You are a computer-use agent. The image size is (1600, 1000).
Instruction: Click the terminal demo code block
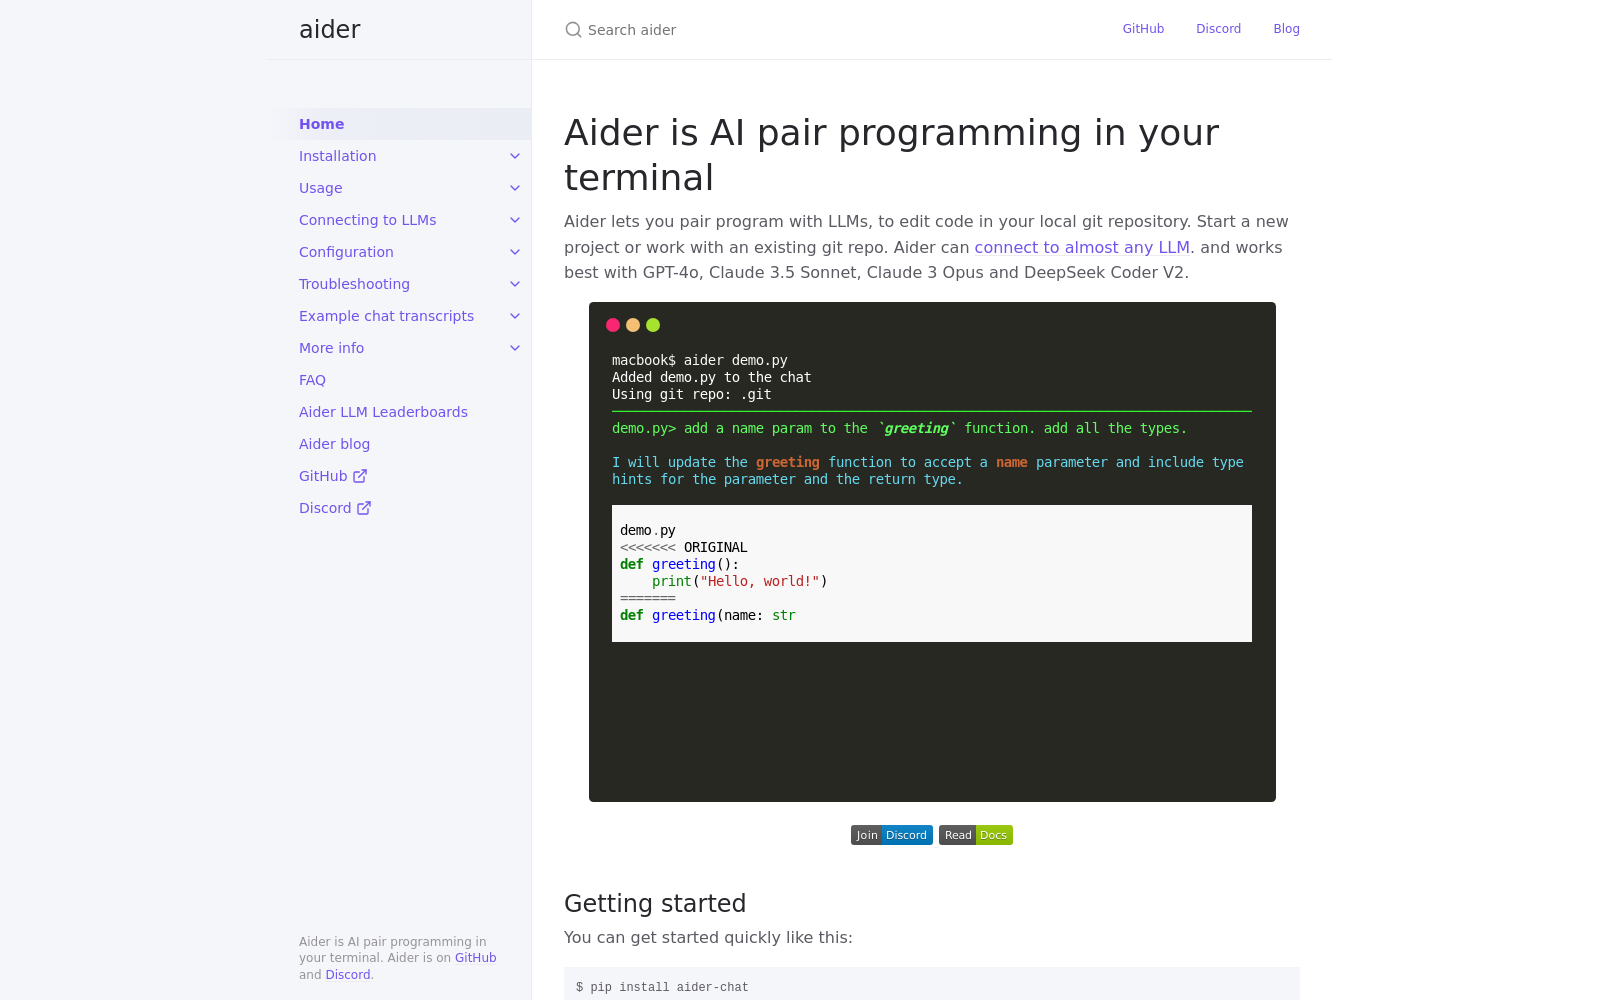932,552
